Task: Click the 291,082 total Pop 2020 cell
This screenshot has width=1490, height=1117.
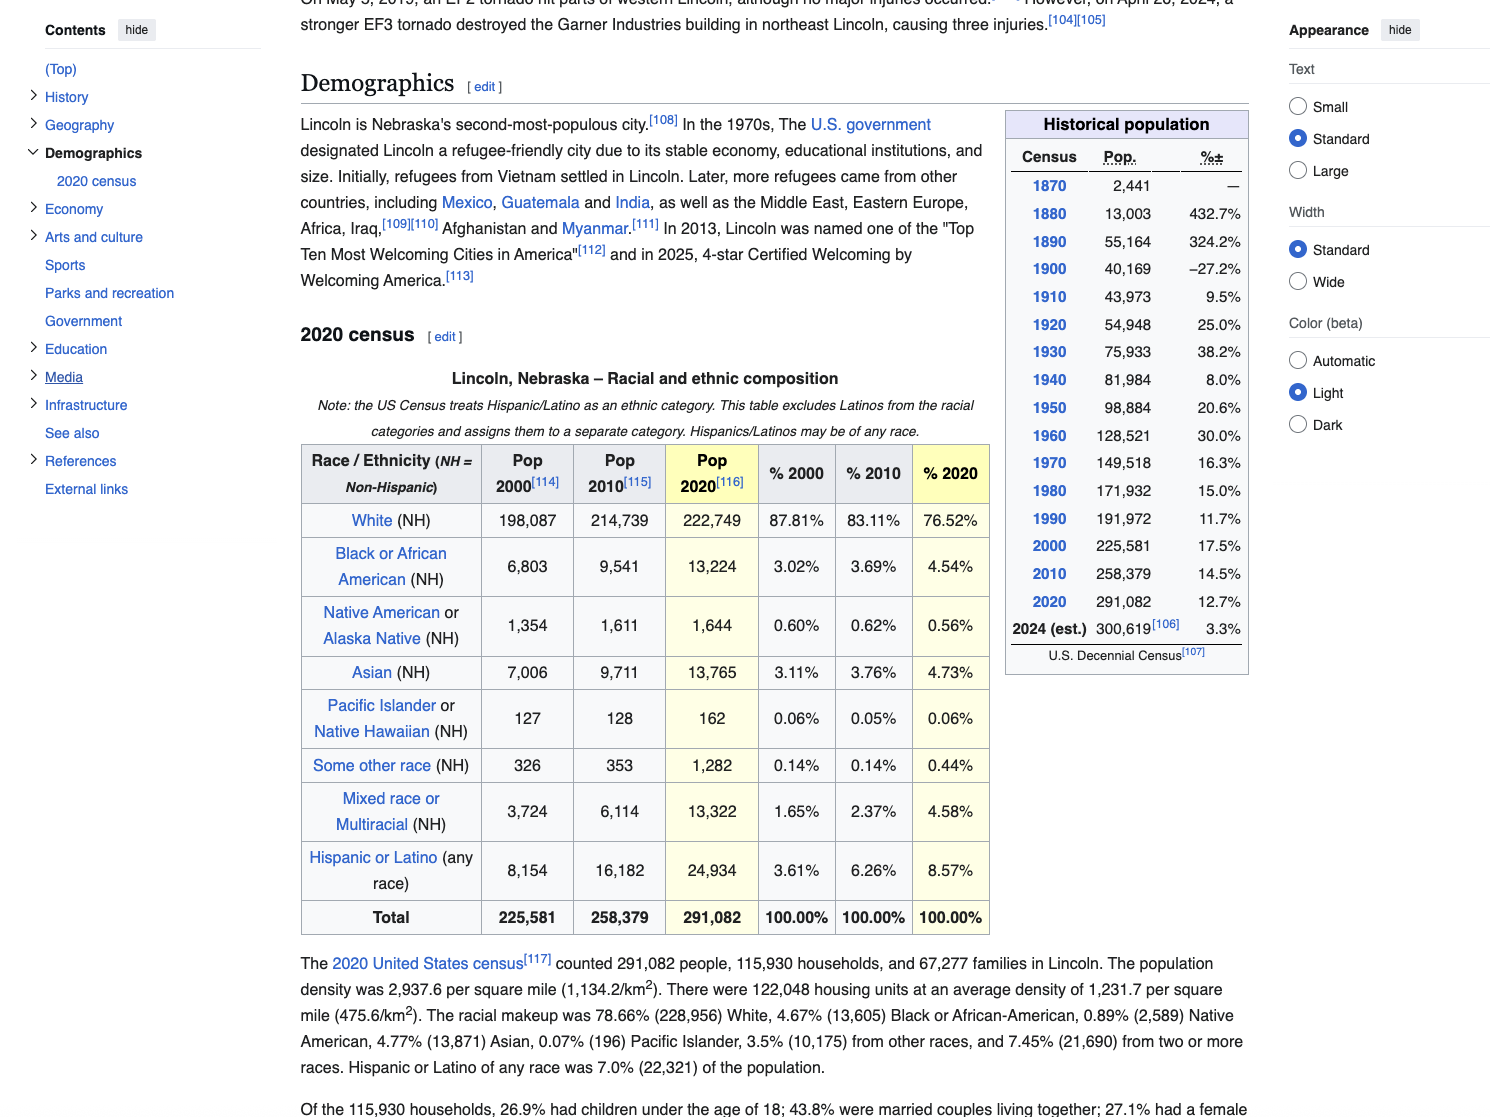Action: point(712,918)
